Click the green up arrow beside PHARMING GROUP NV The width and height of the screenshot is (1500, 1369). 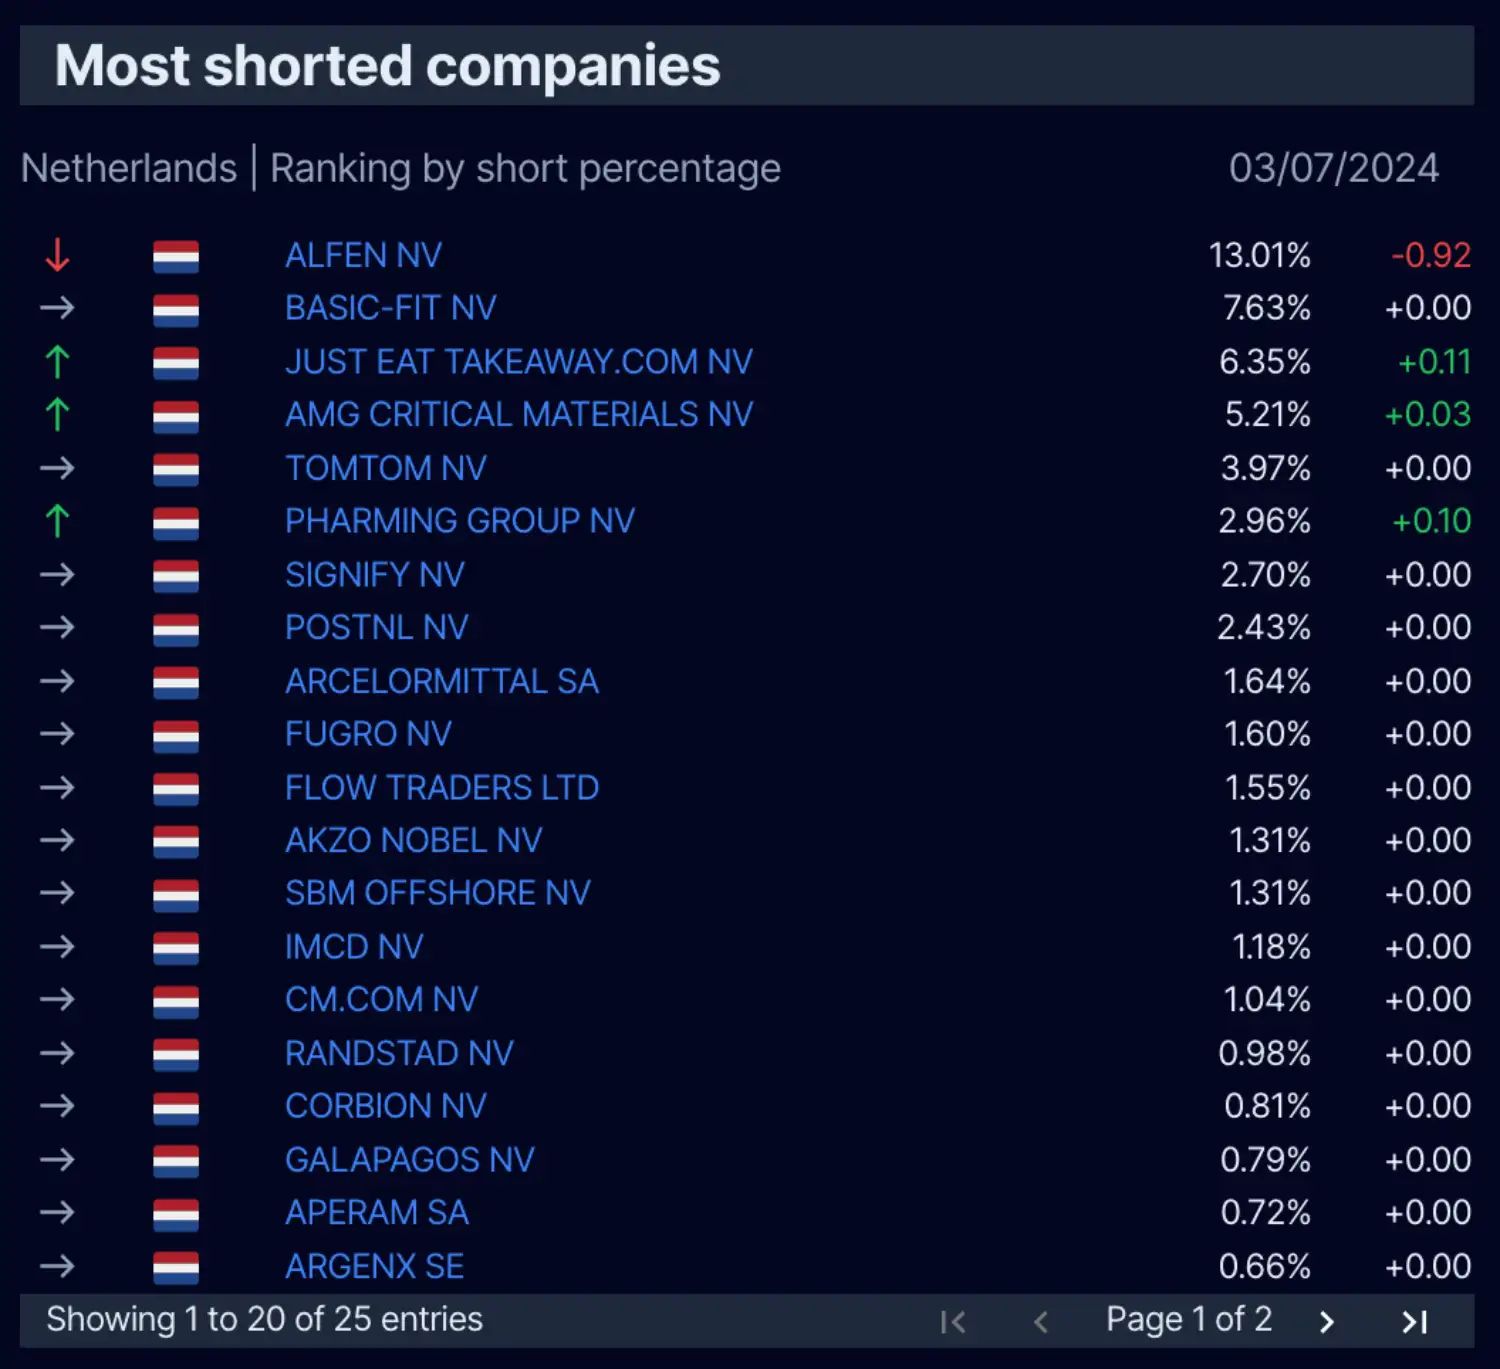(x=57, y=521)
